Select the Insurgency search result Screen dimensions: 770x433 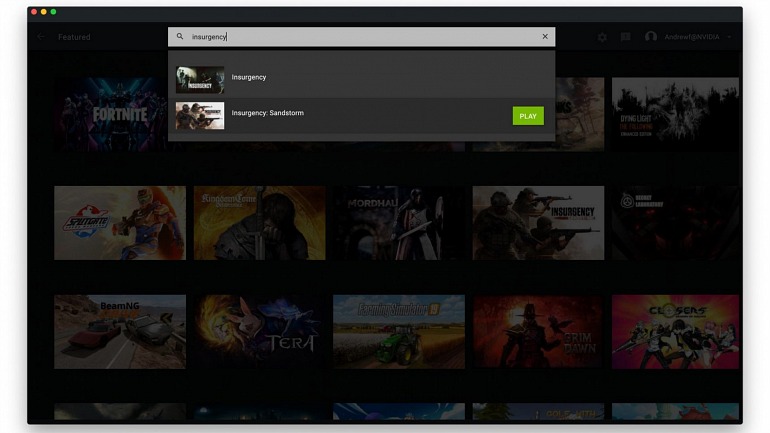[361, 80]
